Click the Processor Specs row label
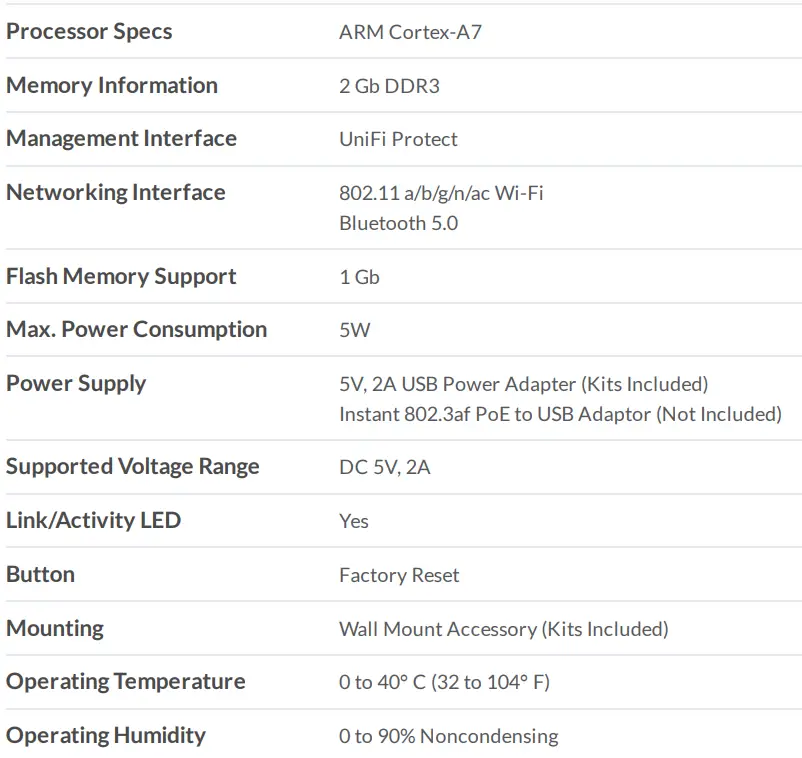The height and width of the screenshot is (758, 802). point(89,31)
